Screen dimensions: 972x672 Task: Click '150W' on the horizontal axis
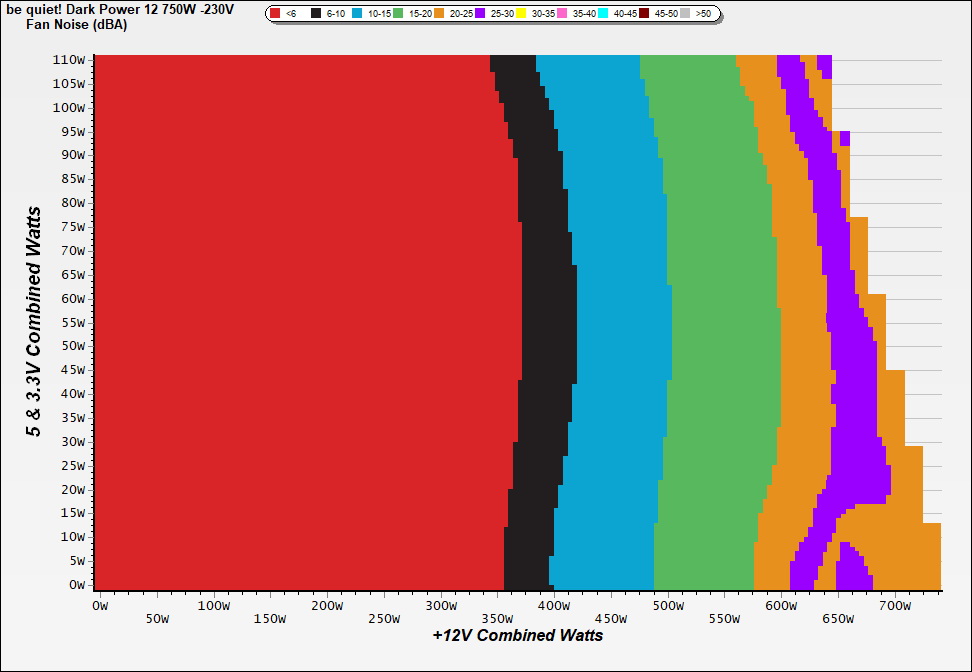point(270,619)
